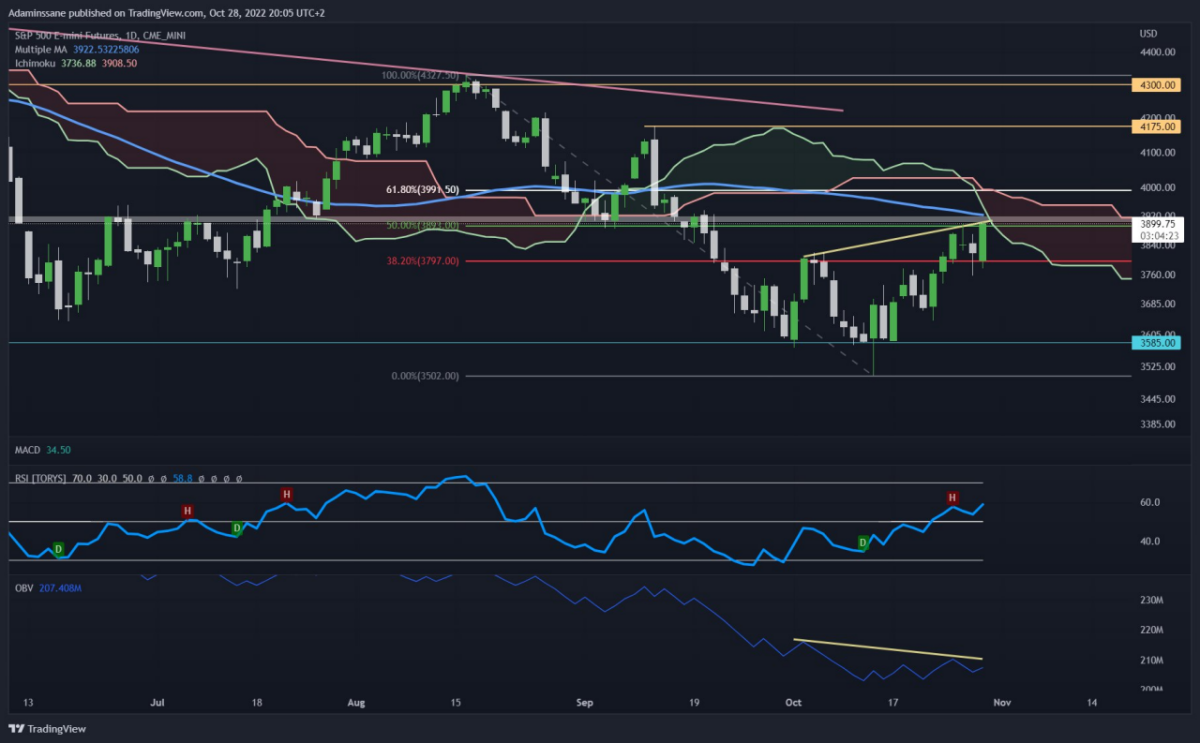The height and width of the screenshot is (743, 1200).
Task: Click the 3585.00 cyan price label
Action: pyautogui.click(x=1157, y=342)
